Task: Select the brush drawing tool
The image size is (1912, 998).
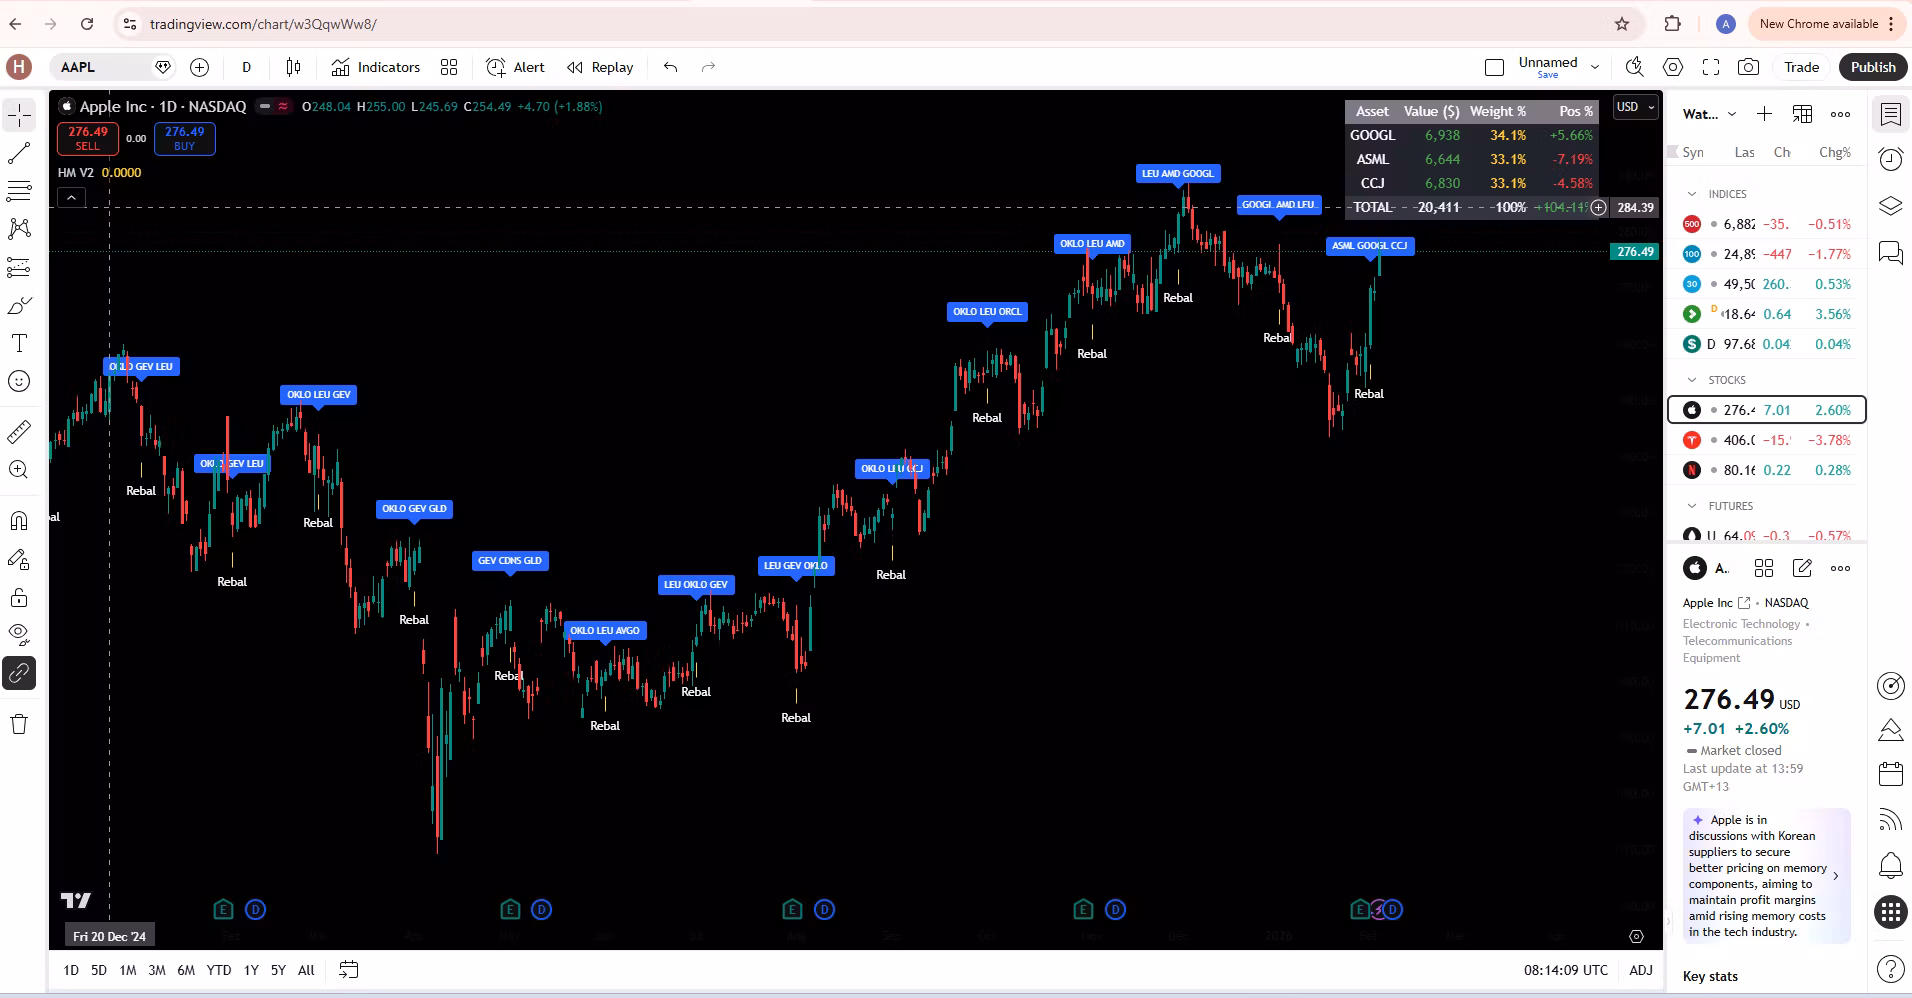Action: [x=19, y=305]
